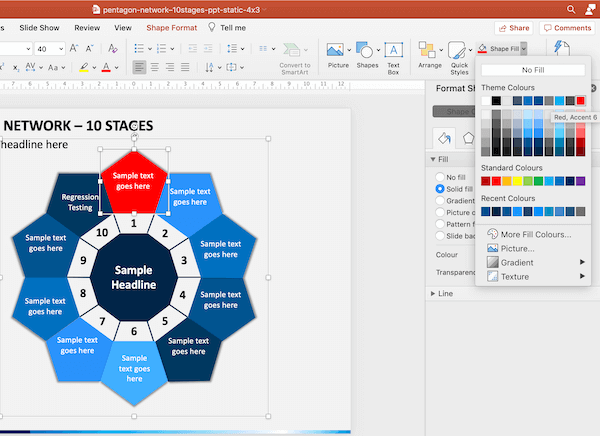Justify text alignment
The image size is (600, 436).
pos(185,67)
